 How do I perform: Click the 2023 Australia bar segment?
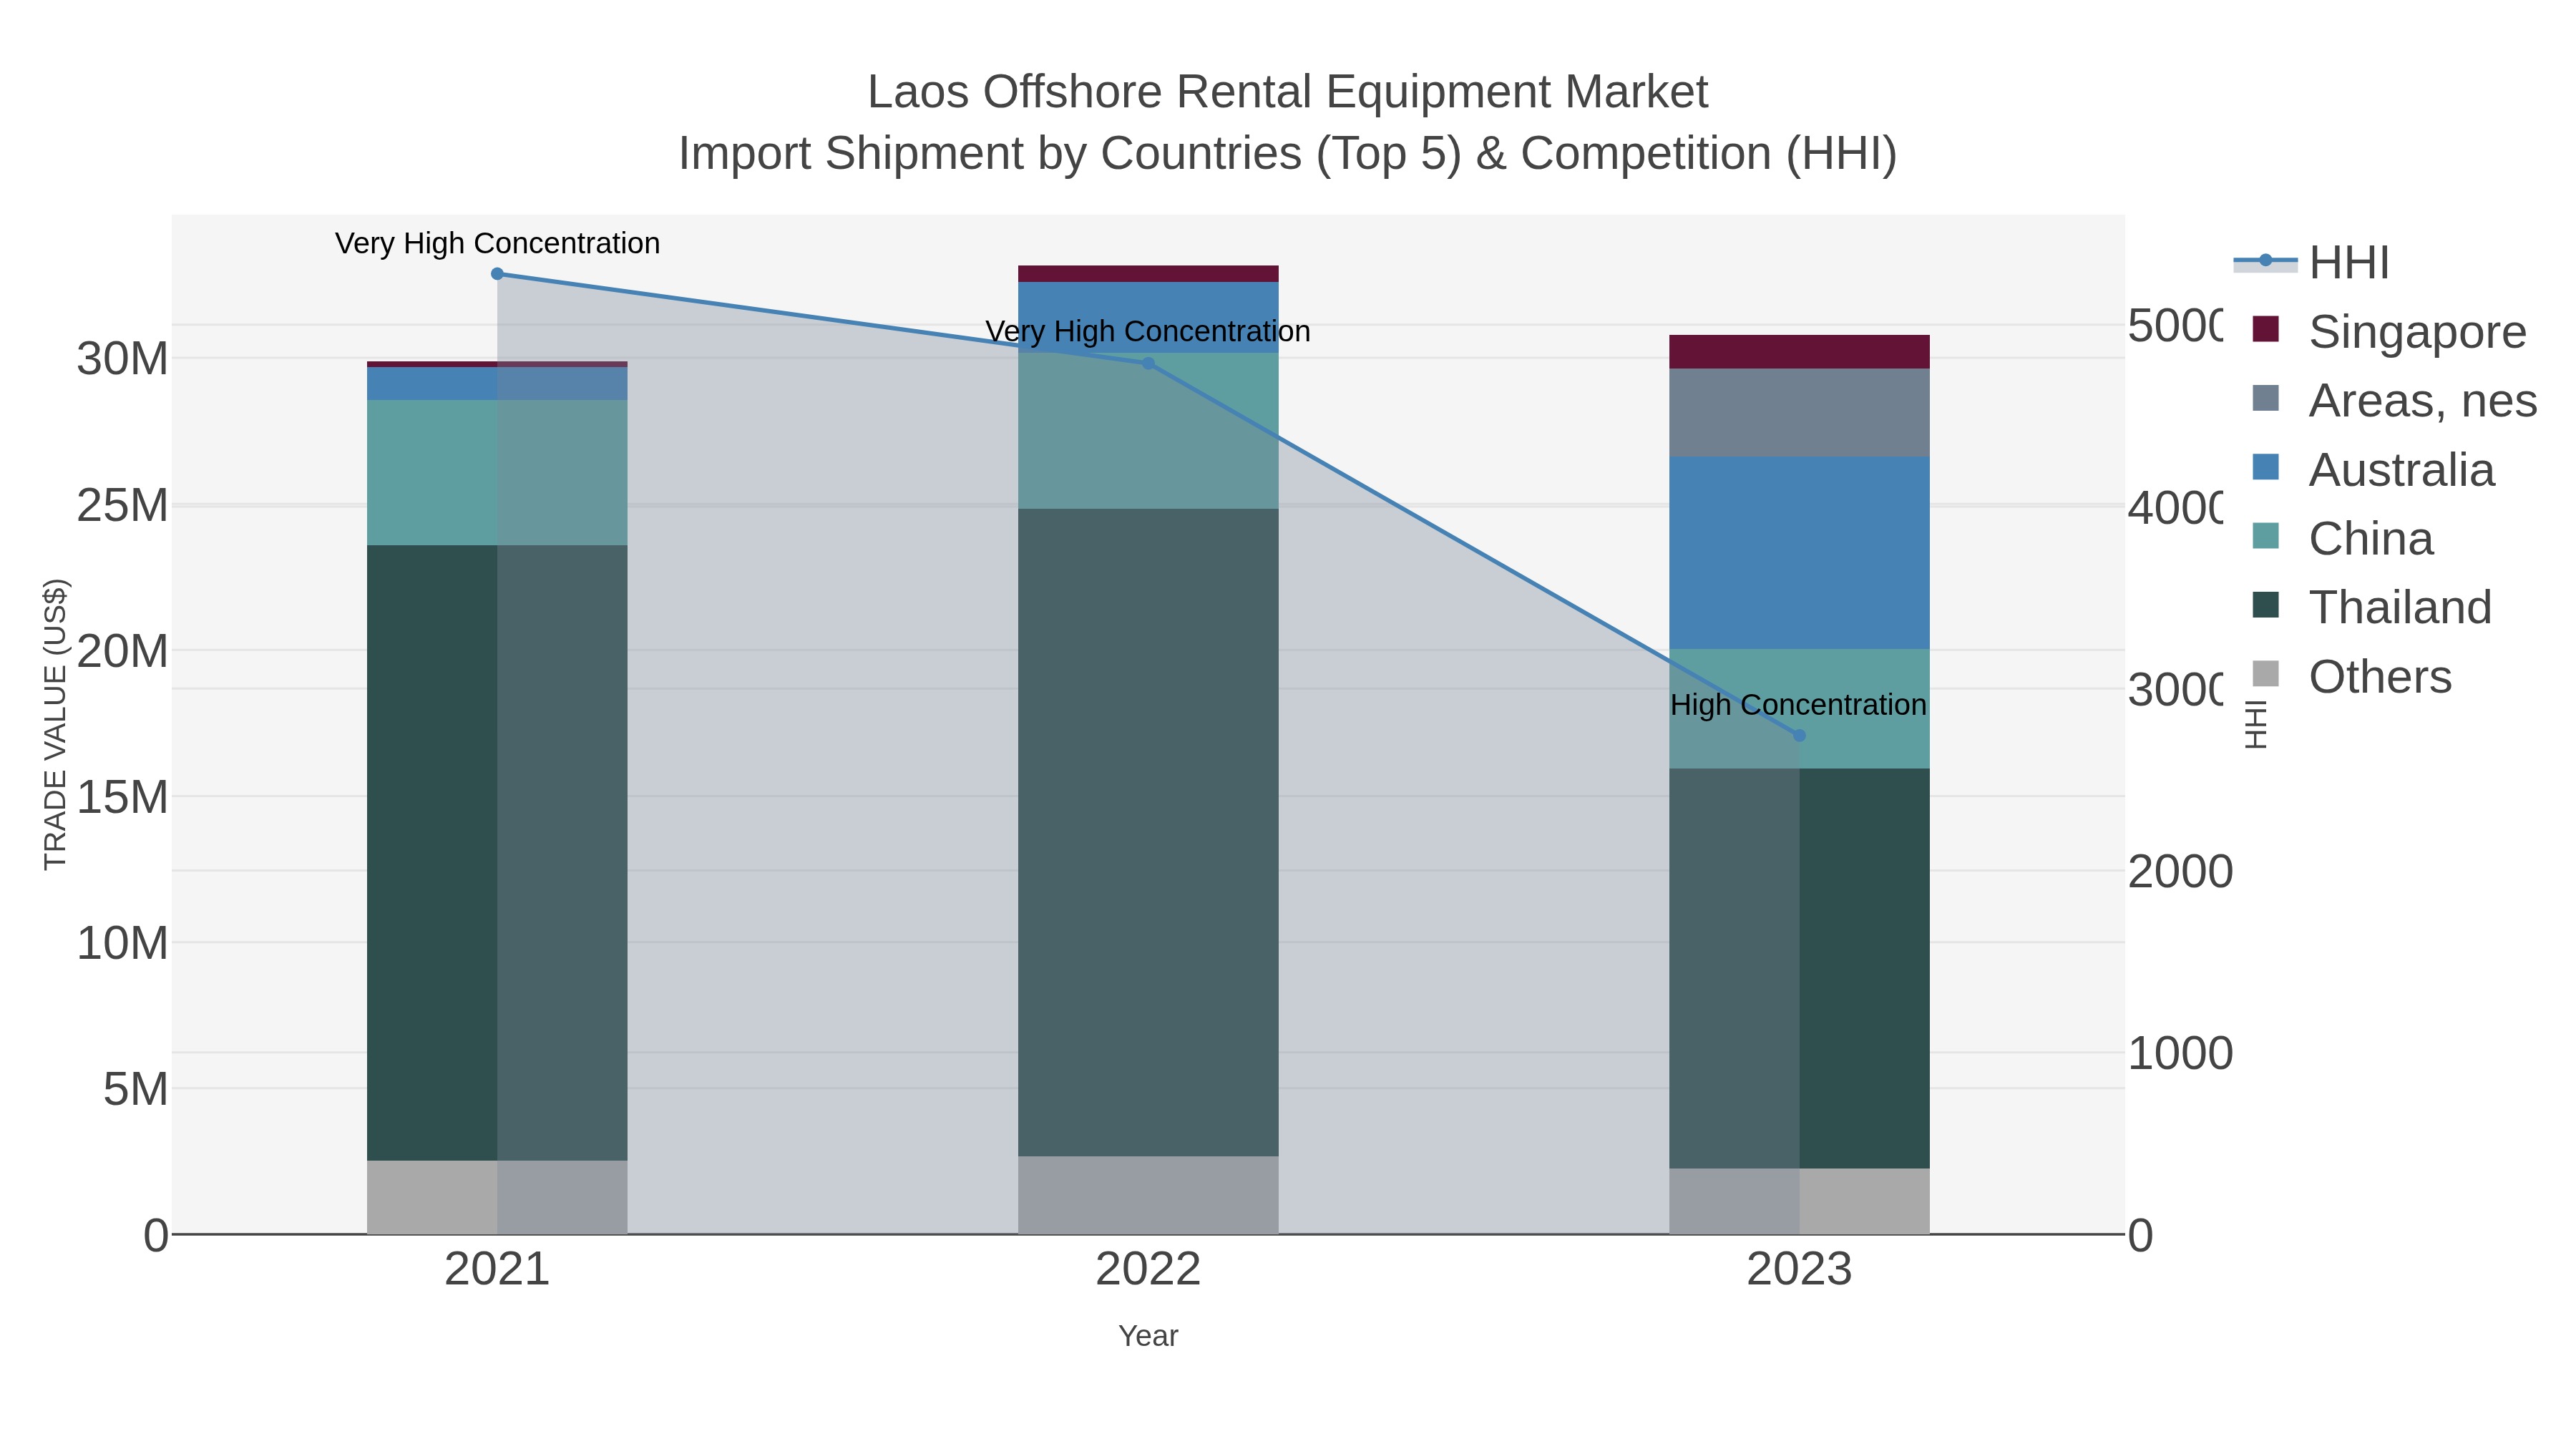[1799, 553]
